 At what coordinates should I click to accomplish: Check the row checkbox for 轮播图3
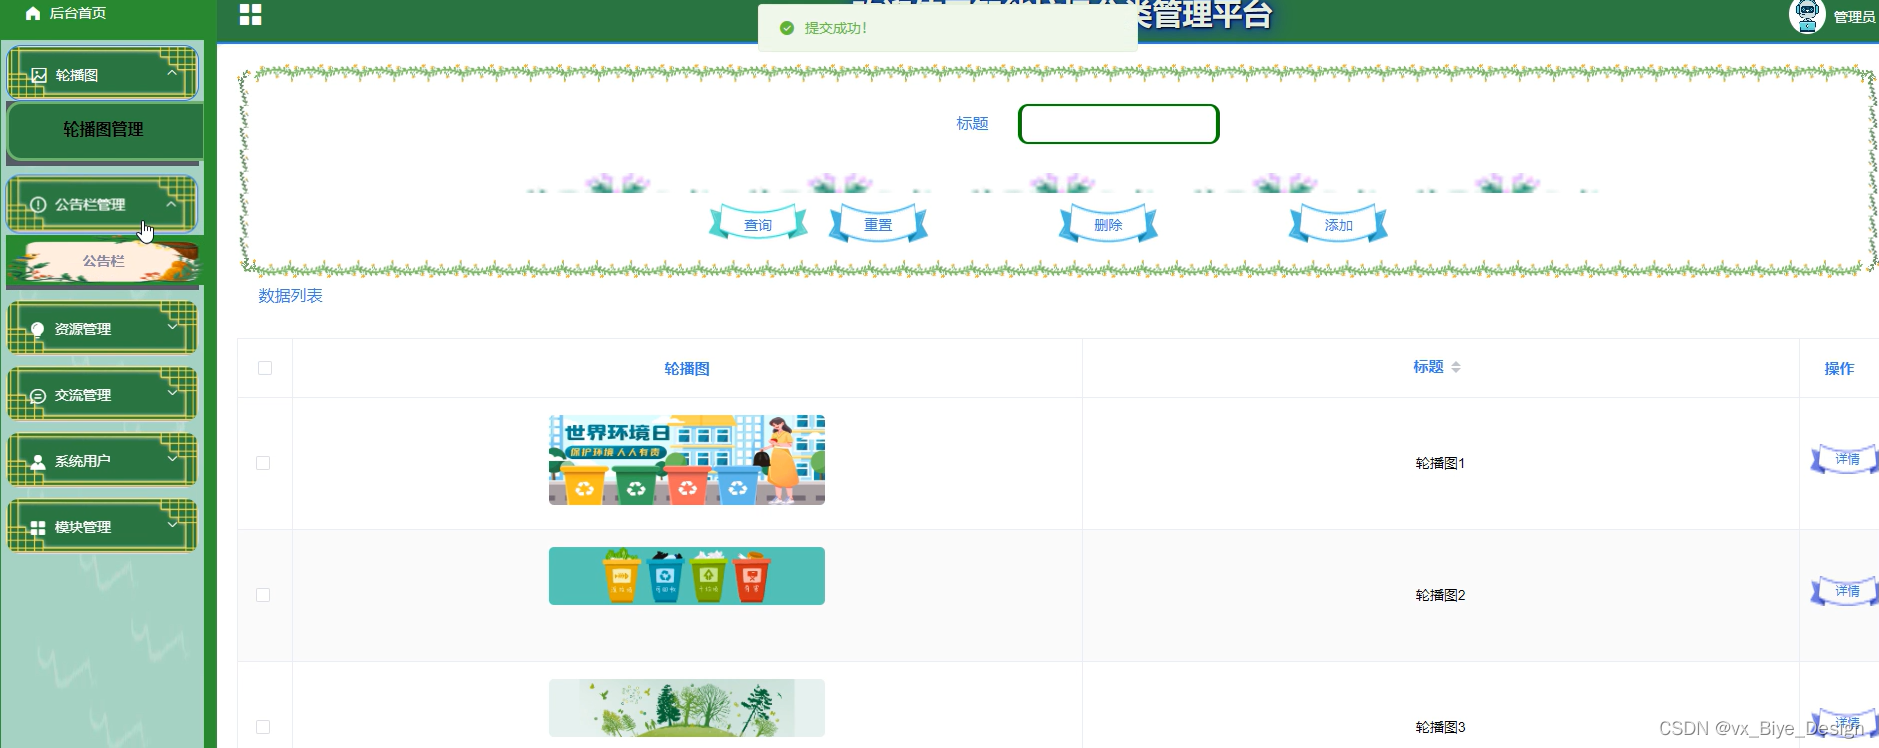click(x=263, y=727)
